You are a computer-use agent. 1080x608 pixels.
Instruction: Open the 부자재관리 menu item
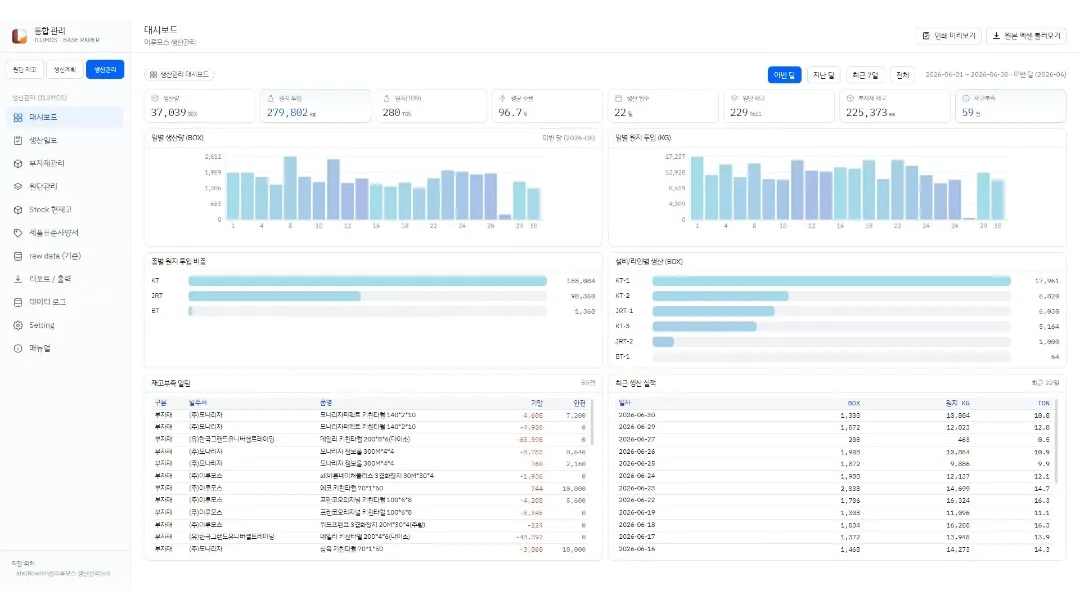65,164
